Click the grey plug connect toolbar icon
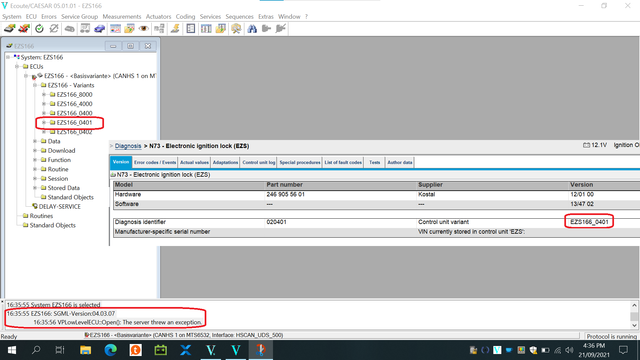Image resolution: width=640 pixels, height=360 pixels. point(266,29)
